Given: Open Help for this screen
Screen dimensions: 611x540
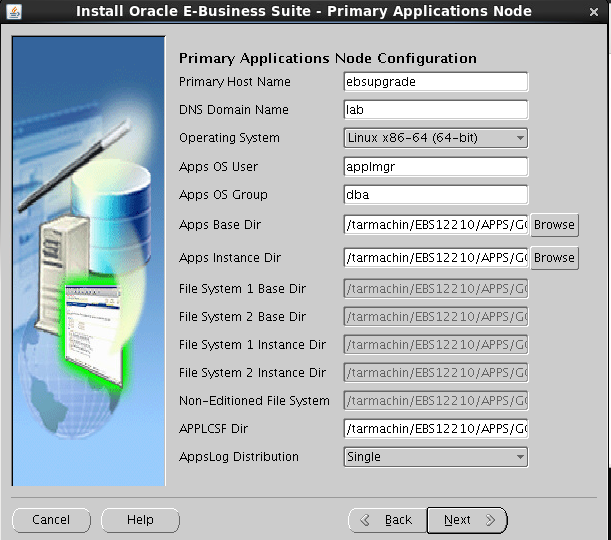Looking at the screenshot, I should [140, 520].
